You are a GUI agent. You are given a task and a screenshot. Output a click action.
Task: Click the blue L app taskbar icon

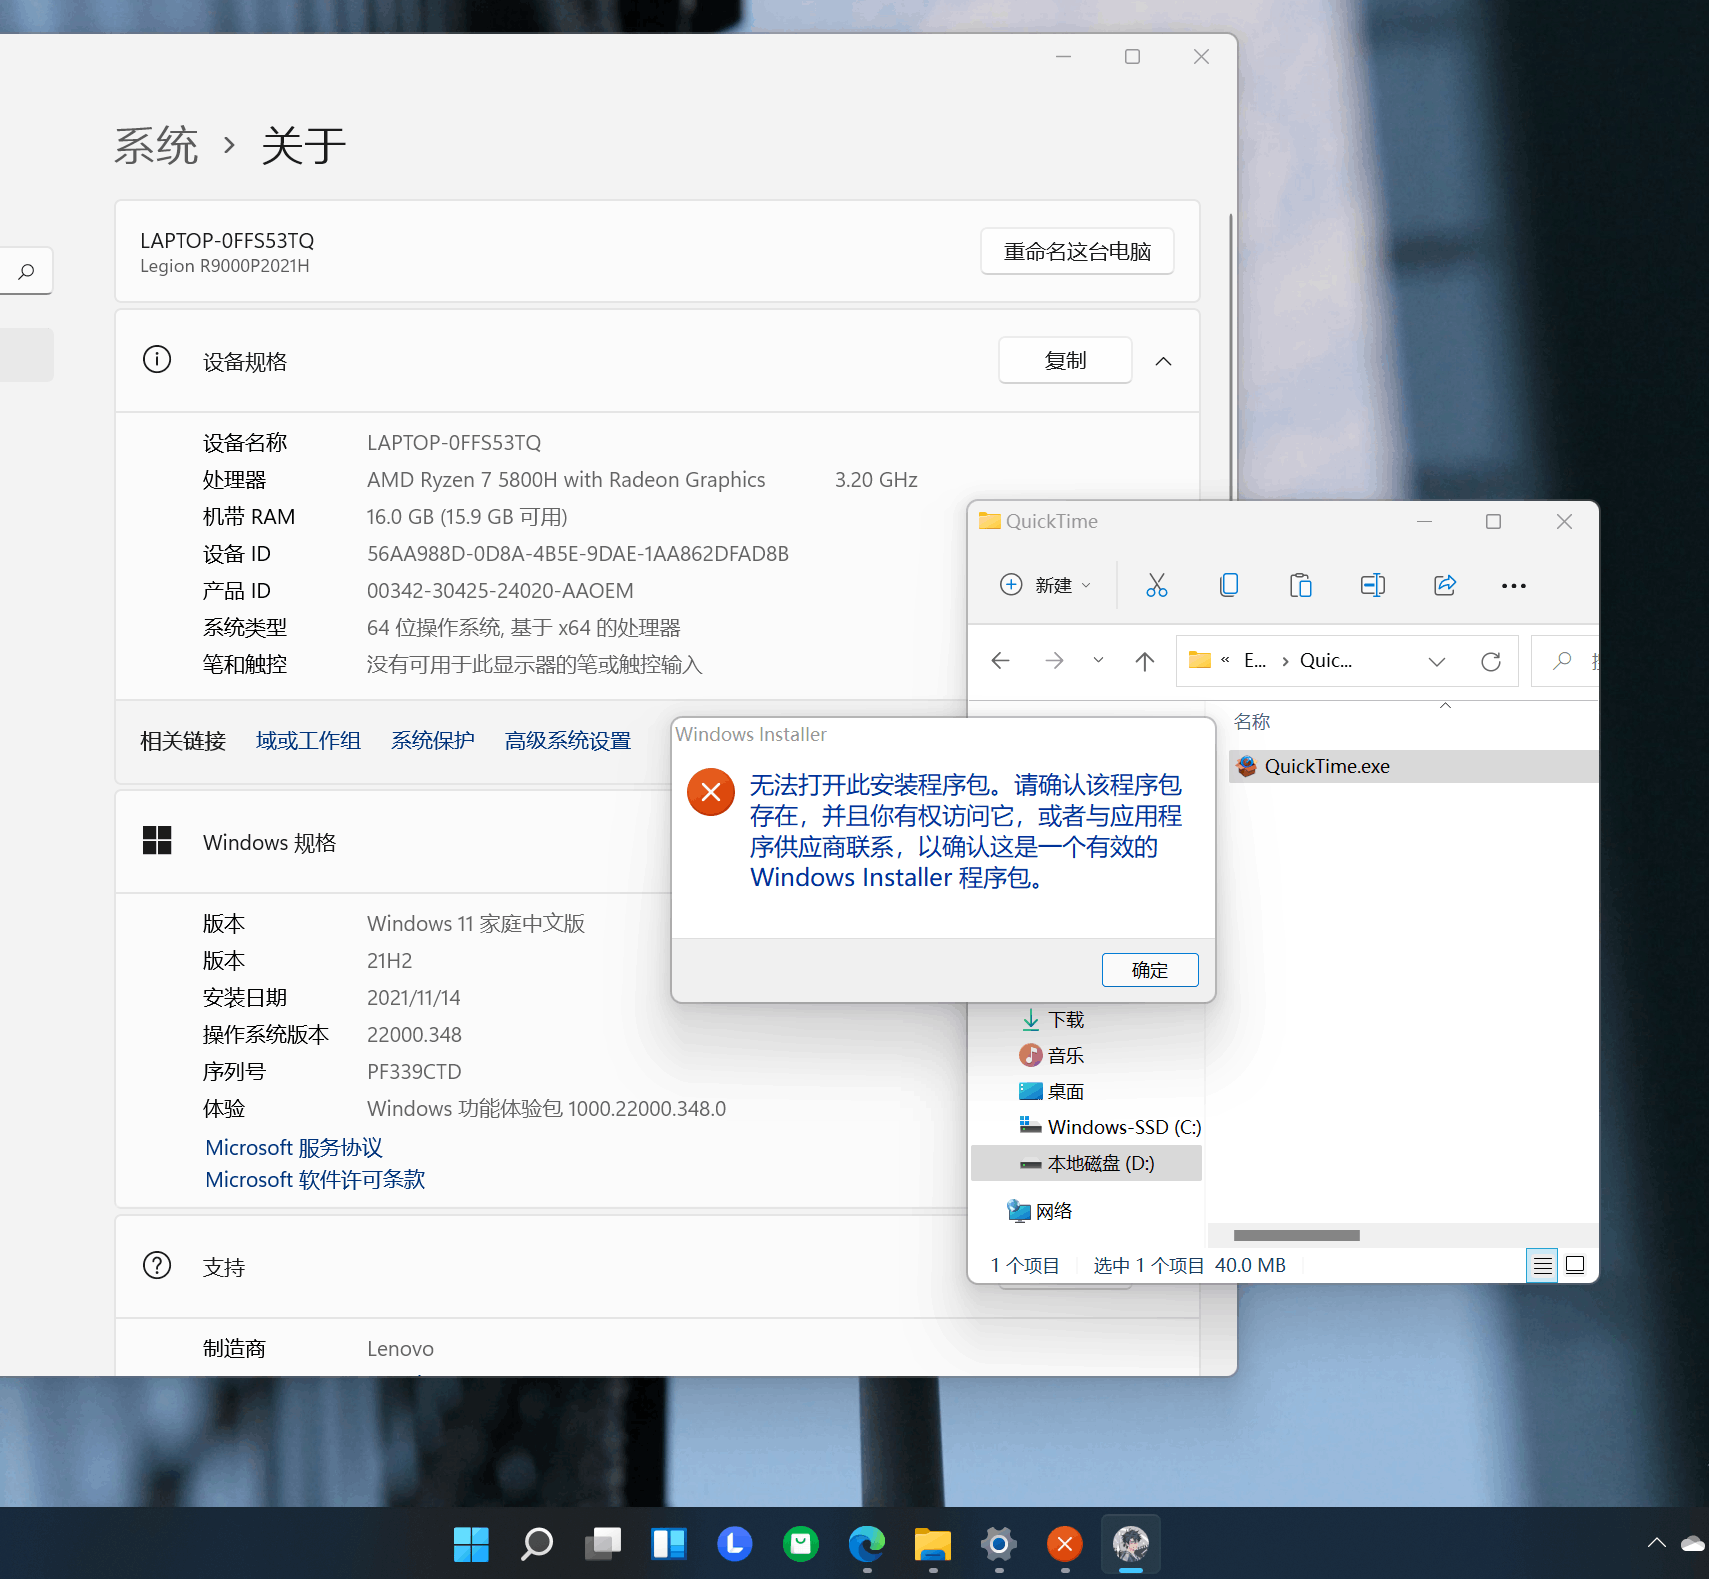735,1544
